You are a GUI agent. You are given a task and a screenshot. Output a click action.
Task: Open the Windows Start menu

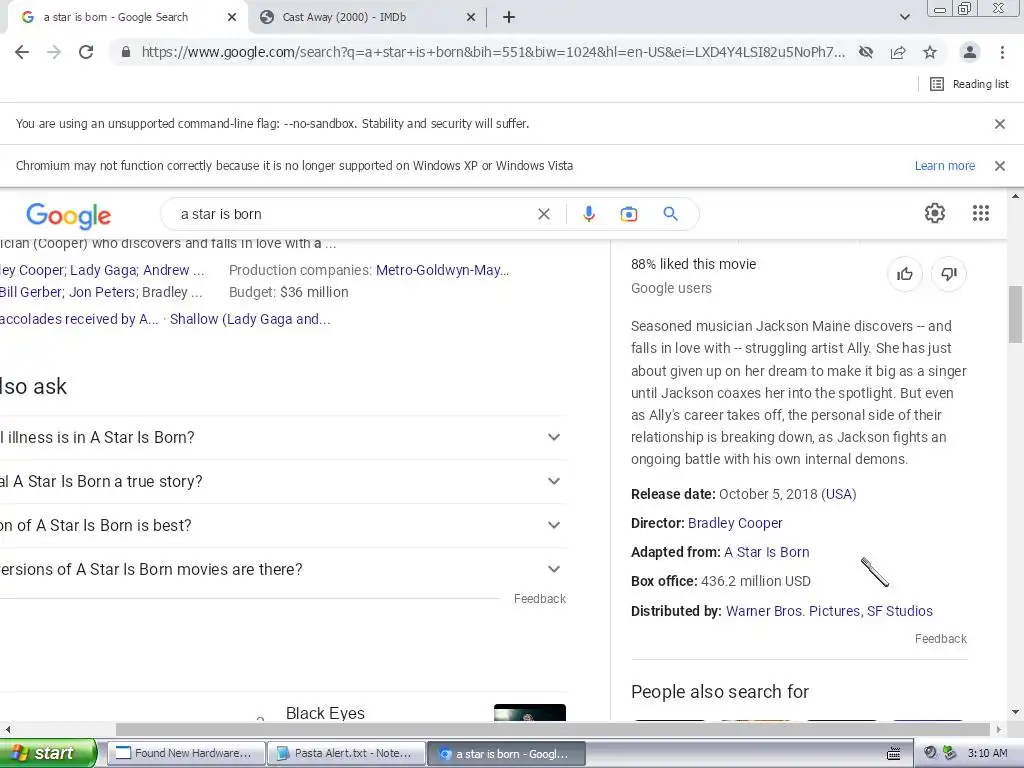pos(47,753)
